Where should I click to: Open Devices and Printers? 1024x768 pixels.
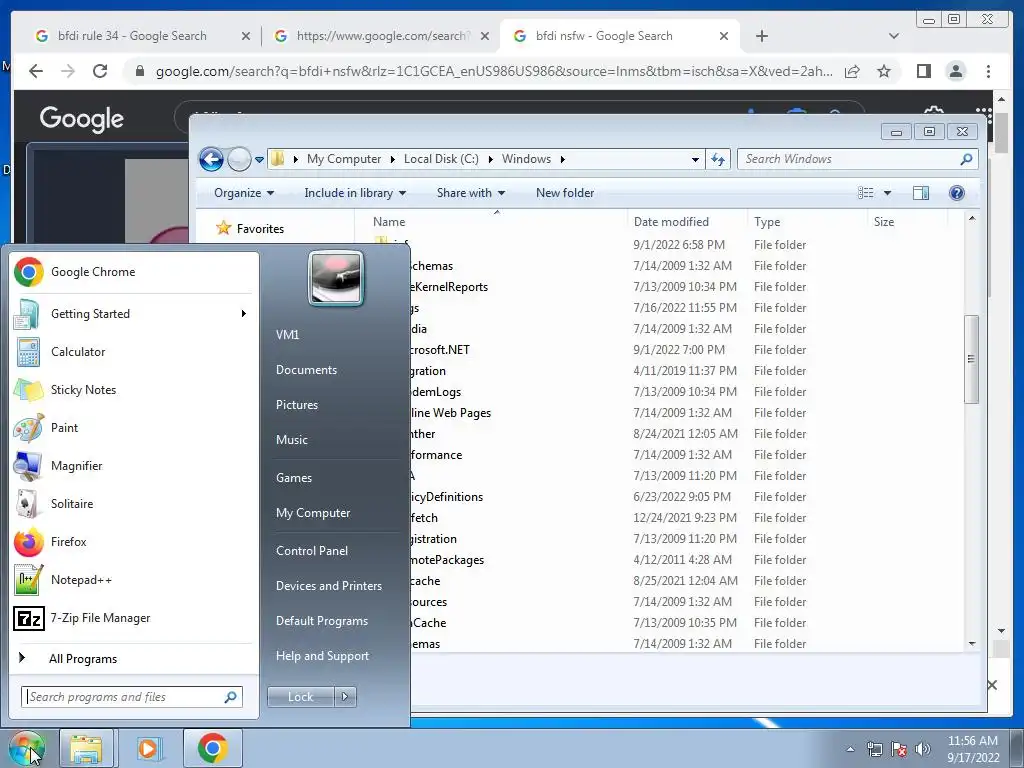pos(328,586)
